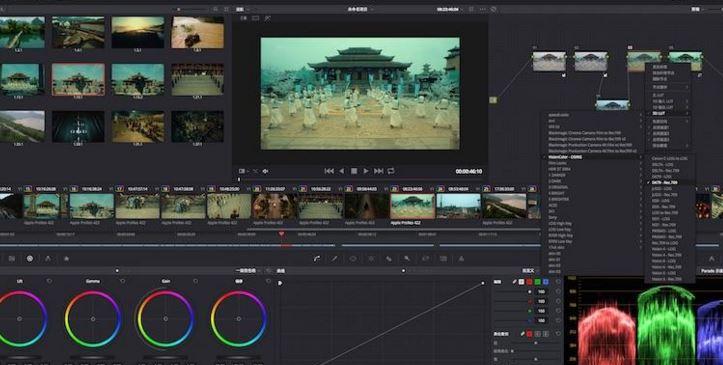Image resolution: width=723 pixels, height=365 pixels.
Task: Click the curve editor play-arrow marker
Action: click(280, 283)
